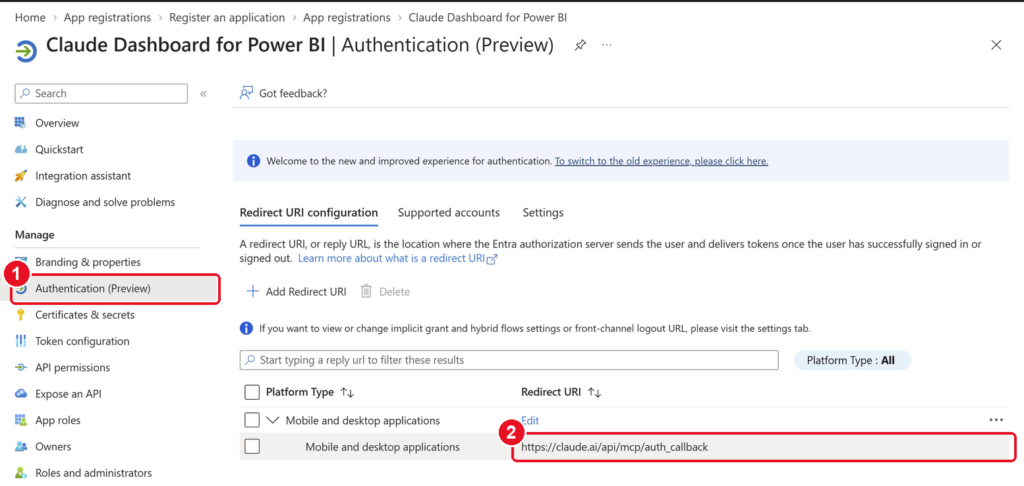Click Claude Dashboard for Power BI breadcrumb
The image size is (1024, 486).
pos(487,18)
